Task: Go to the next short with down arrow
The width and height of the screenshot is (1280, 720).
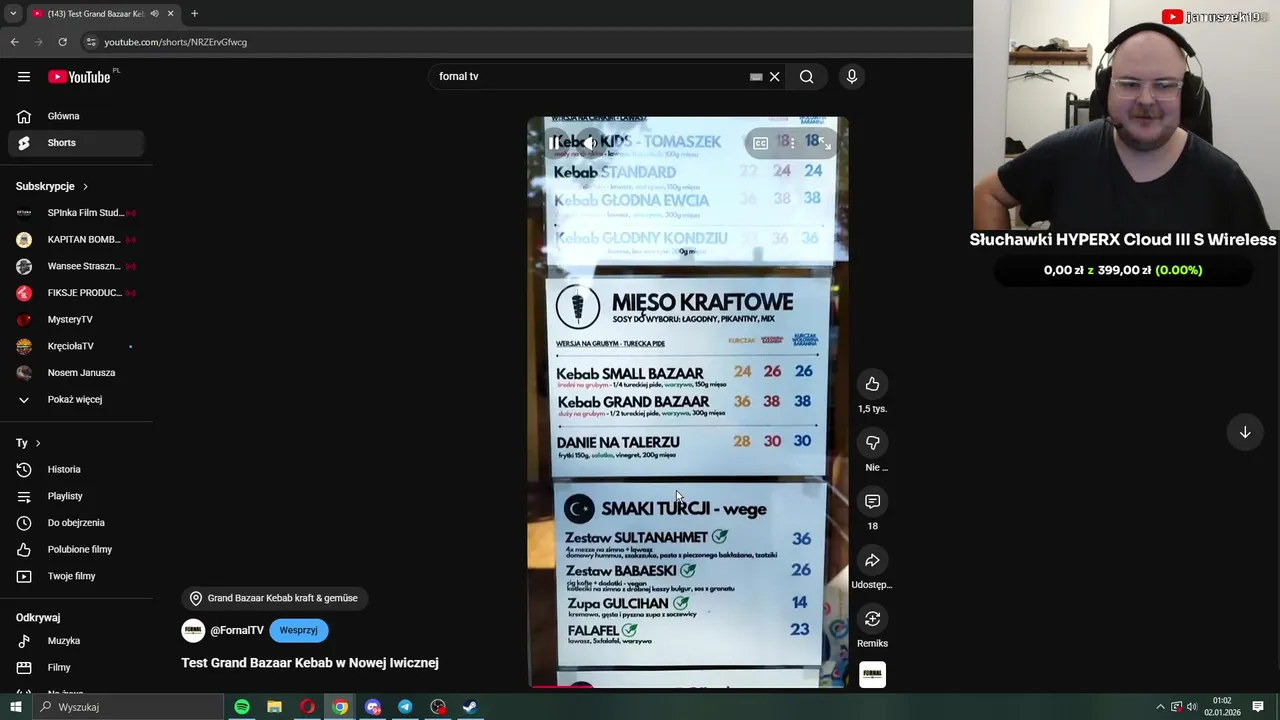Action: pyautogui.click(x=1245, y=432)
